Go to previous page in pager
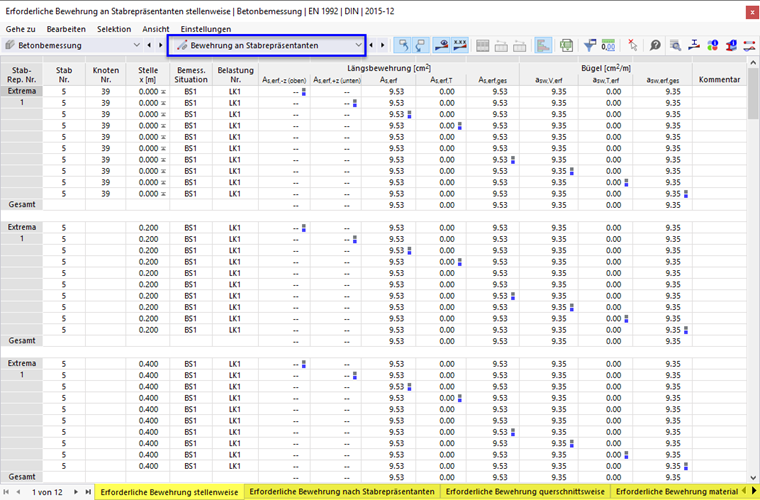This screenshot has height=500, width=760. (x=18, y=492)
